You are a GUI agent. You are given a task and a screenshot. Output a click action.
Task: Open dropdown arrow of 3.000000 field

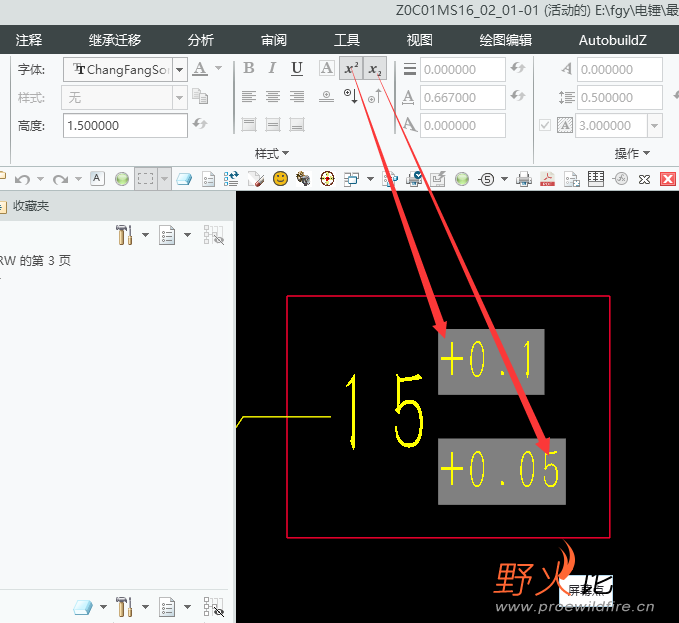click(x=655, y=126)
